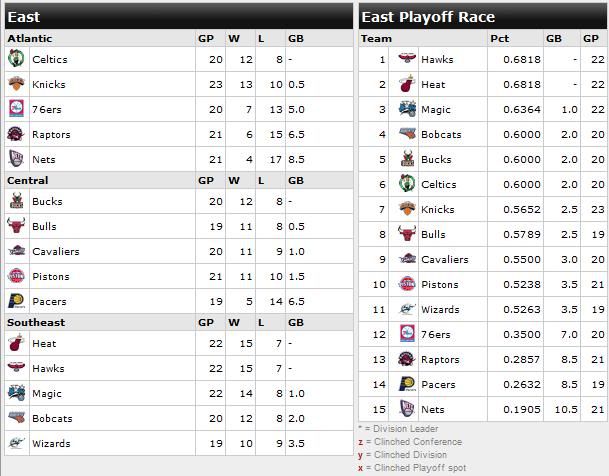Image resolution: width=609 pixels, height=476 pixels.
Task: Click the Southeast division header label
Action: click(36, 322)
